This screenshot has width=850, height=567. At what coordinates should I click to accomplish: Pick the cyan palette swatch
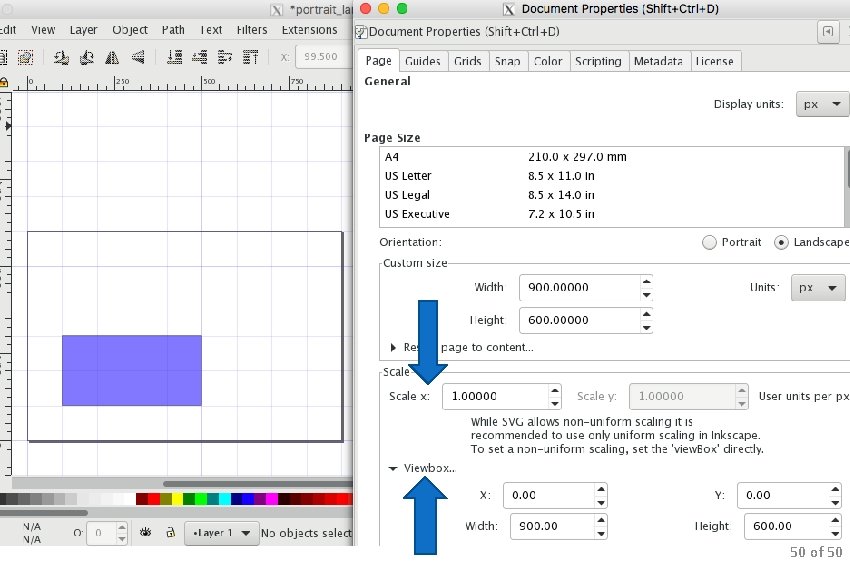coord(224,499)
